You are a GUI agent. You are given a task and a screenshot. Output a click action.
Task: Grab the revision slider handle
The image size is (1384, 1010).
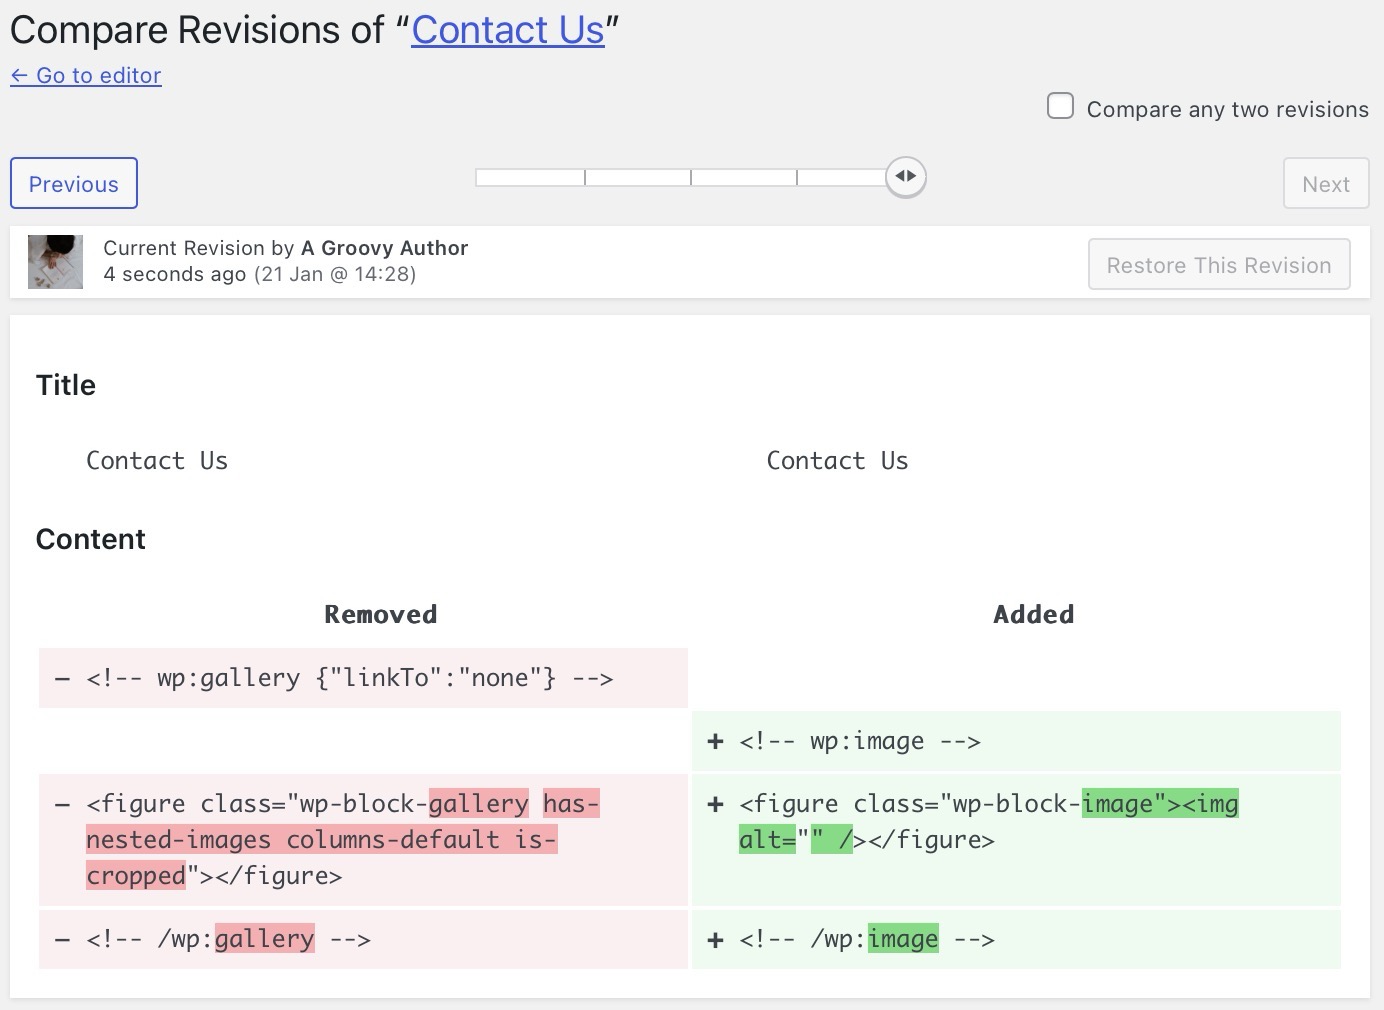(905, 177)
